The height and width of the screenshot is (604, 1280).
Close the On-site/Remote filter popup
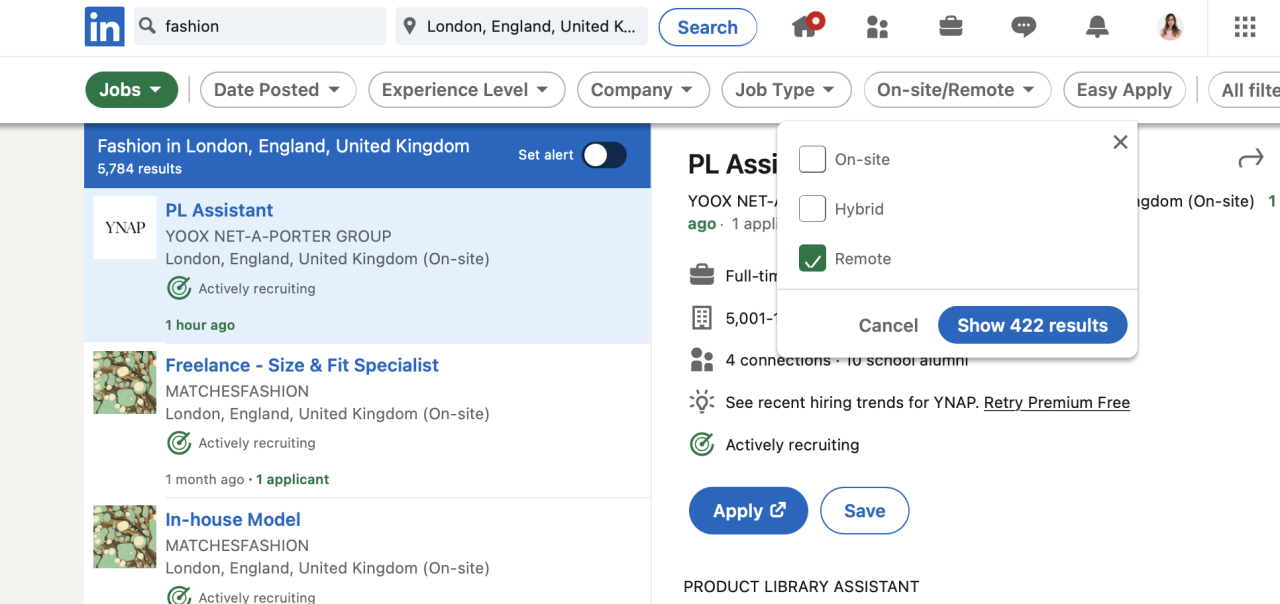(x=1120, y=142)
